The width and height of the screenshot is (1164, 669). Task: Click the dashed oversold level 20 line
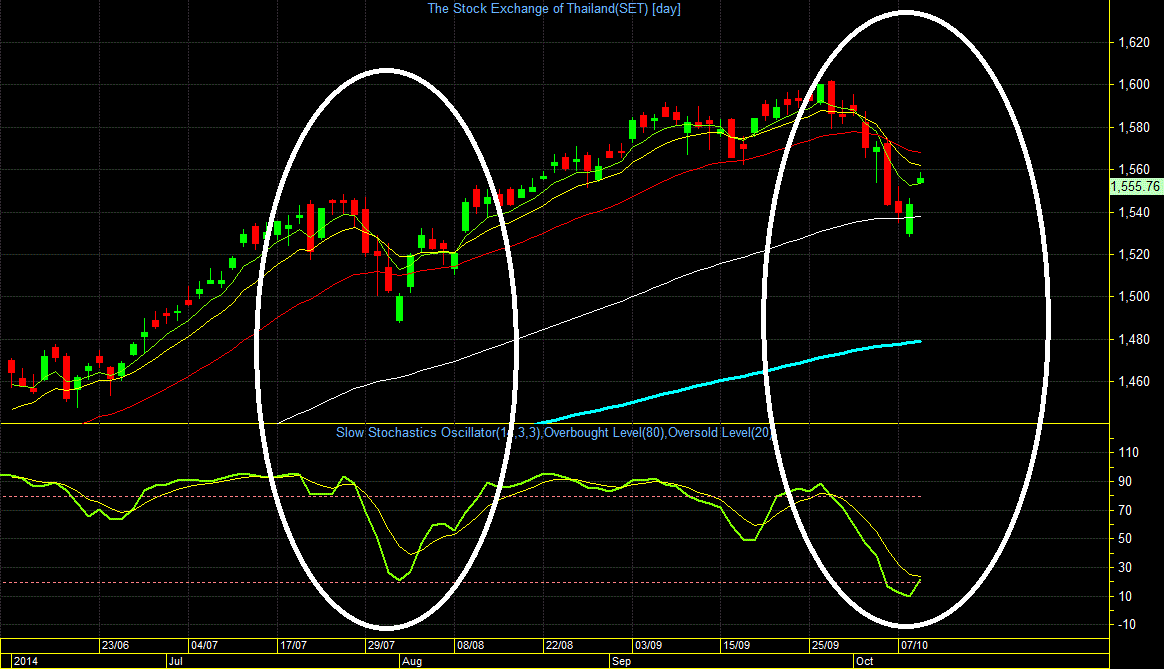[x=460, y=582]
